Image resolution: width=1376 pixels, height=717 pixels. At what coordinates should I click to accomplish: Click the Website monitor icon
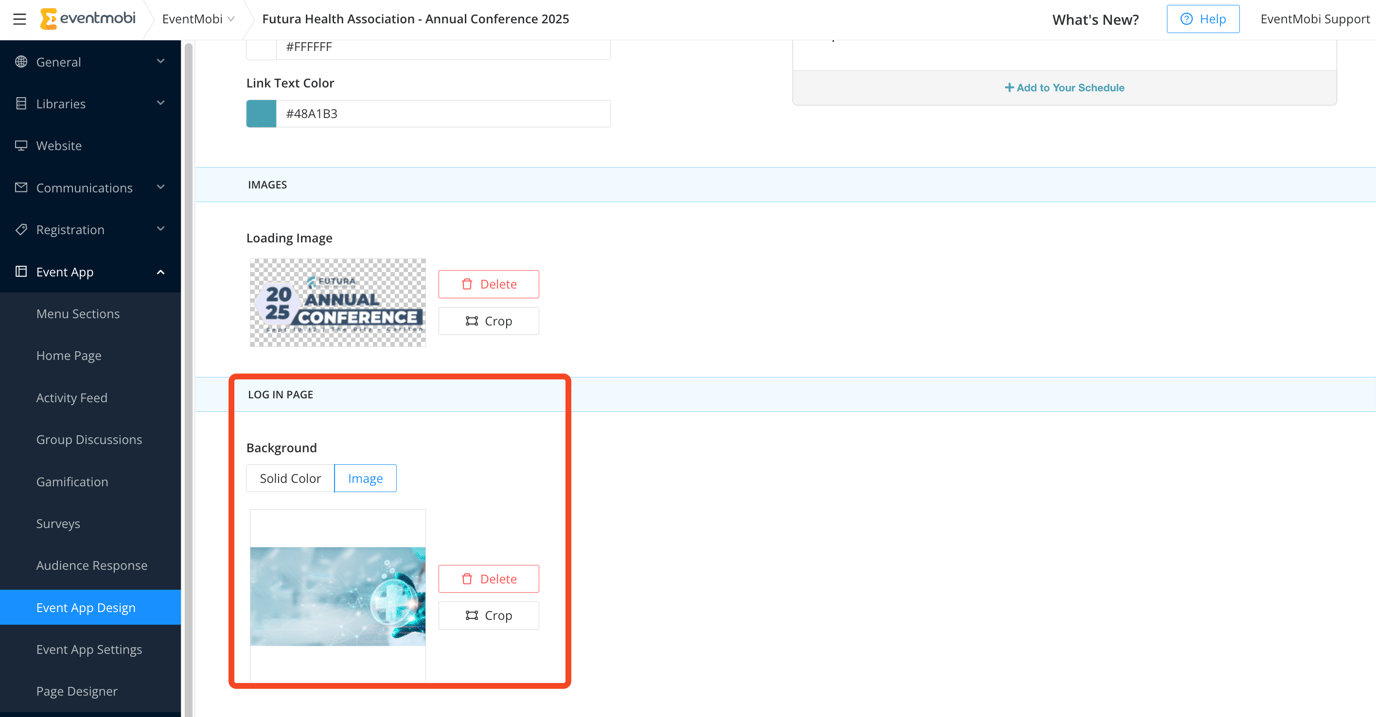click(21, 146)
